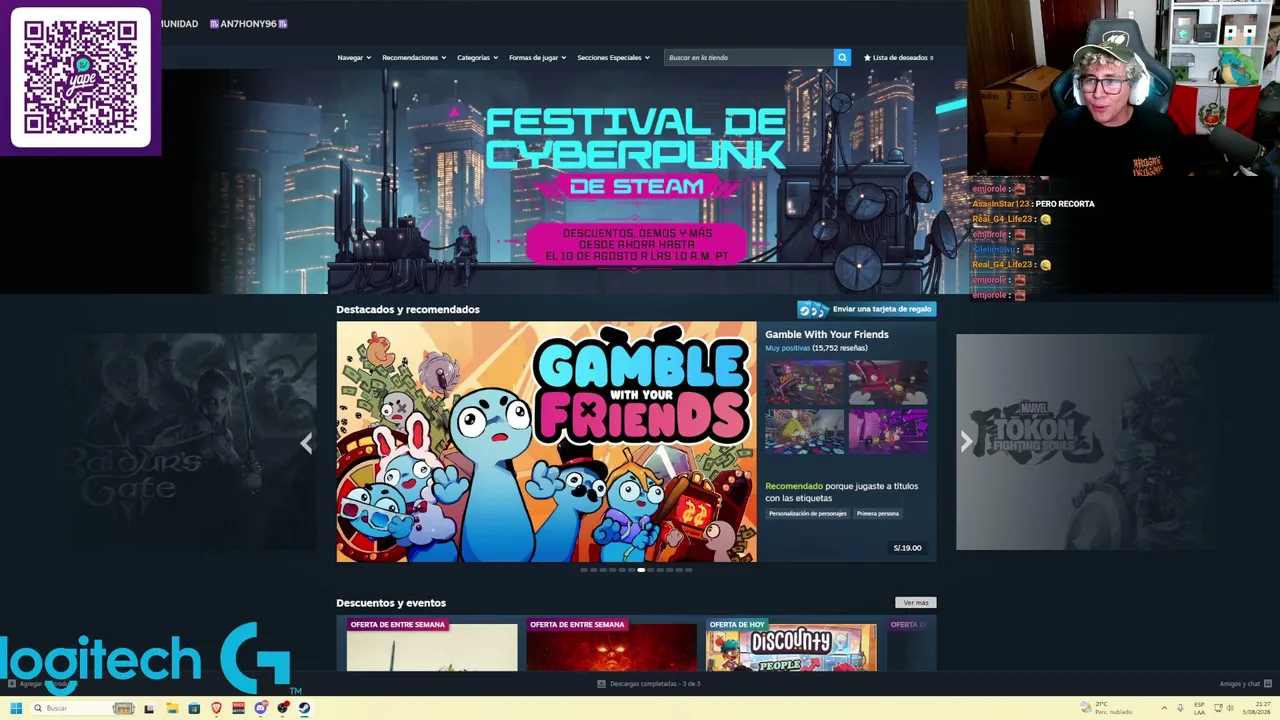Screen dimensions: 1280x720
Task: Open the Windows Start menu
Action: [16, 708]
